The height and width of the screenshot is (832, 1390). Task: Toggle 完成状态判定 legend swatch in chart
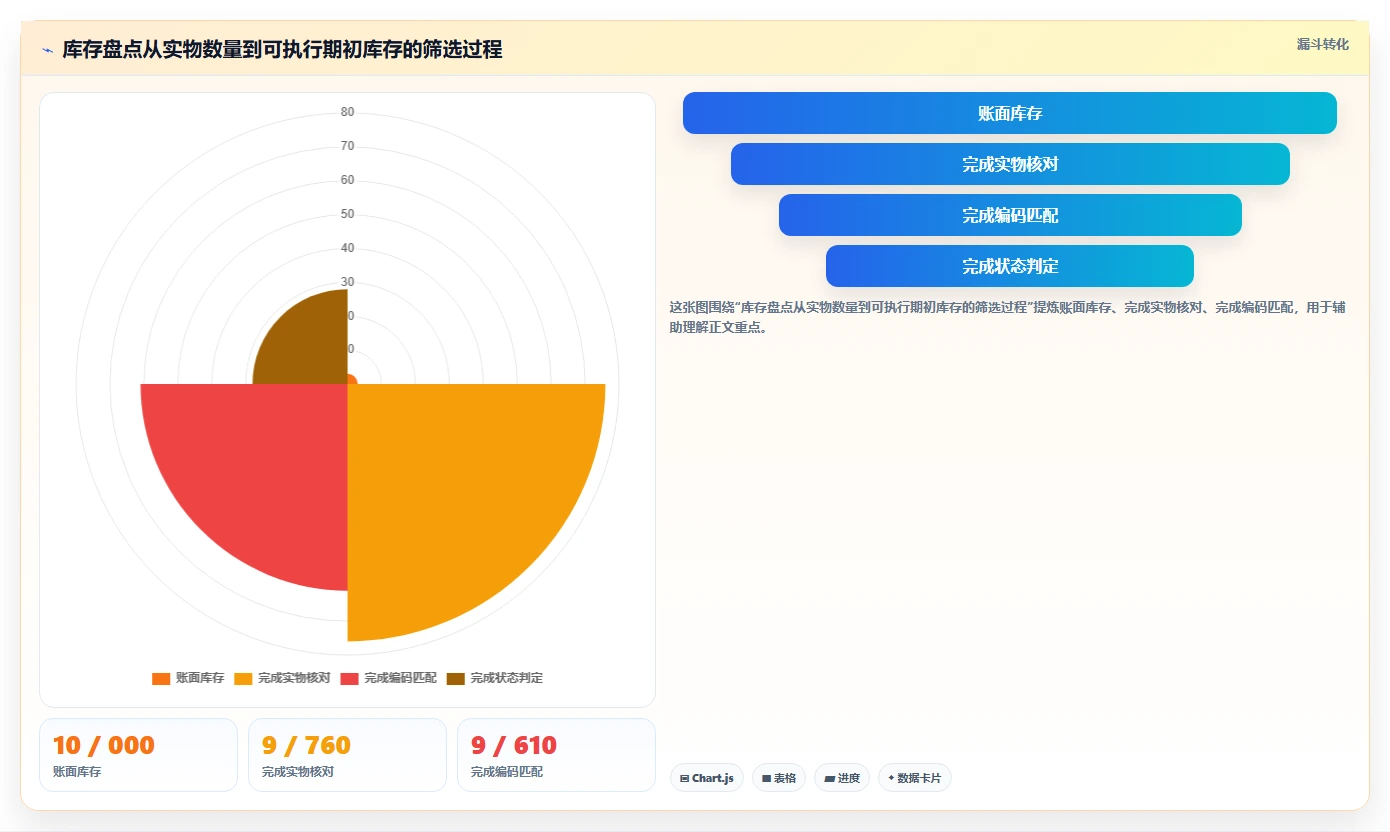[456, 678]
